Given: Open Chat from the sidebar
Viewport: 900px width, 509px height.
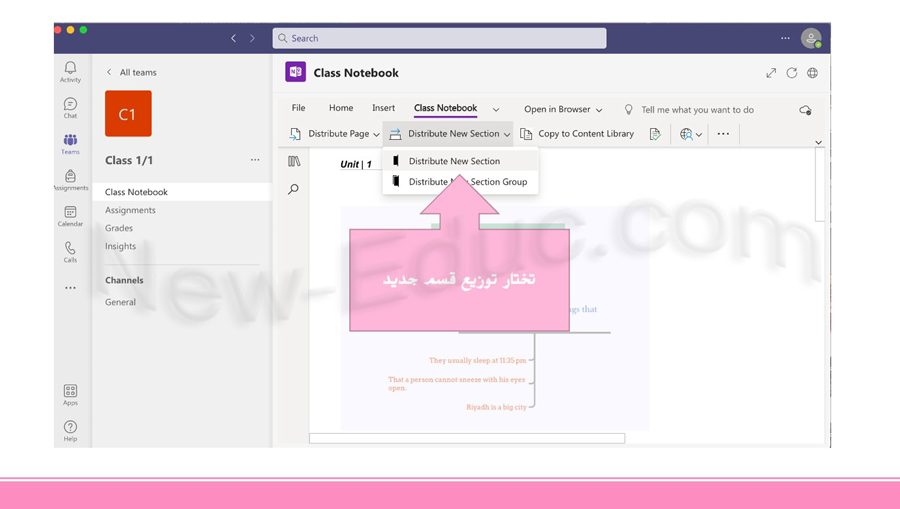Looking at the screenshot, I should (70, 108).
